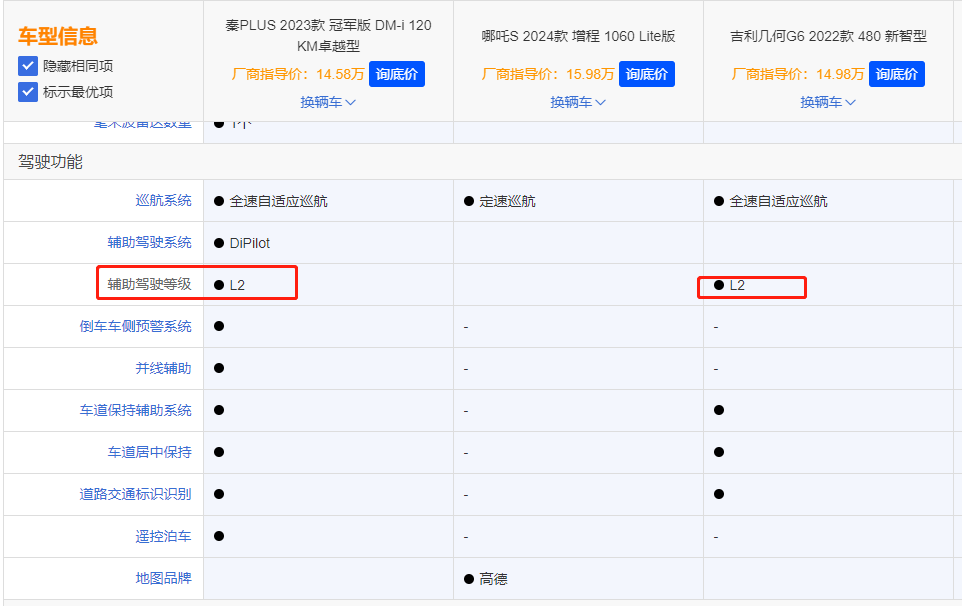Open the 倒车车侧预警系统 link
The width and height of the screenshot is (962, 606).
[x=135, y=326]
